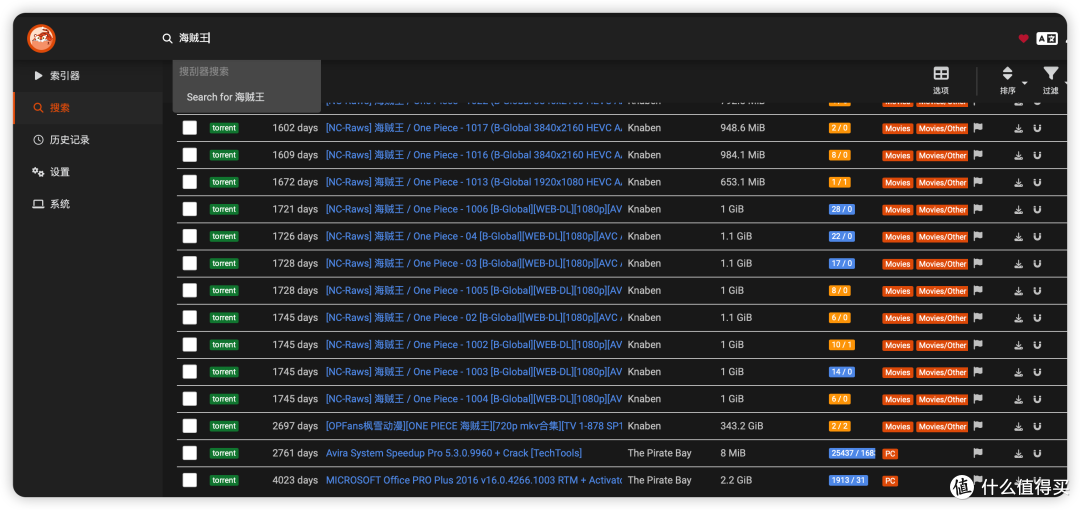Download the One Piece - 04 release
1080x510 pixels.
tap(1019, 236)
